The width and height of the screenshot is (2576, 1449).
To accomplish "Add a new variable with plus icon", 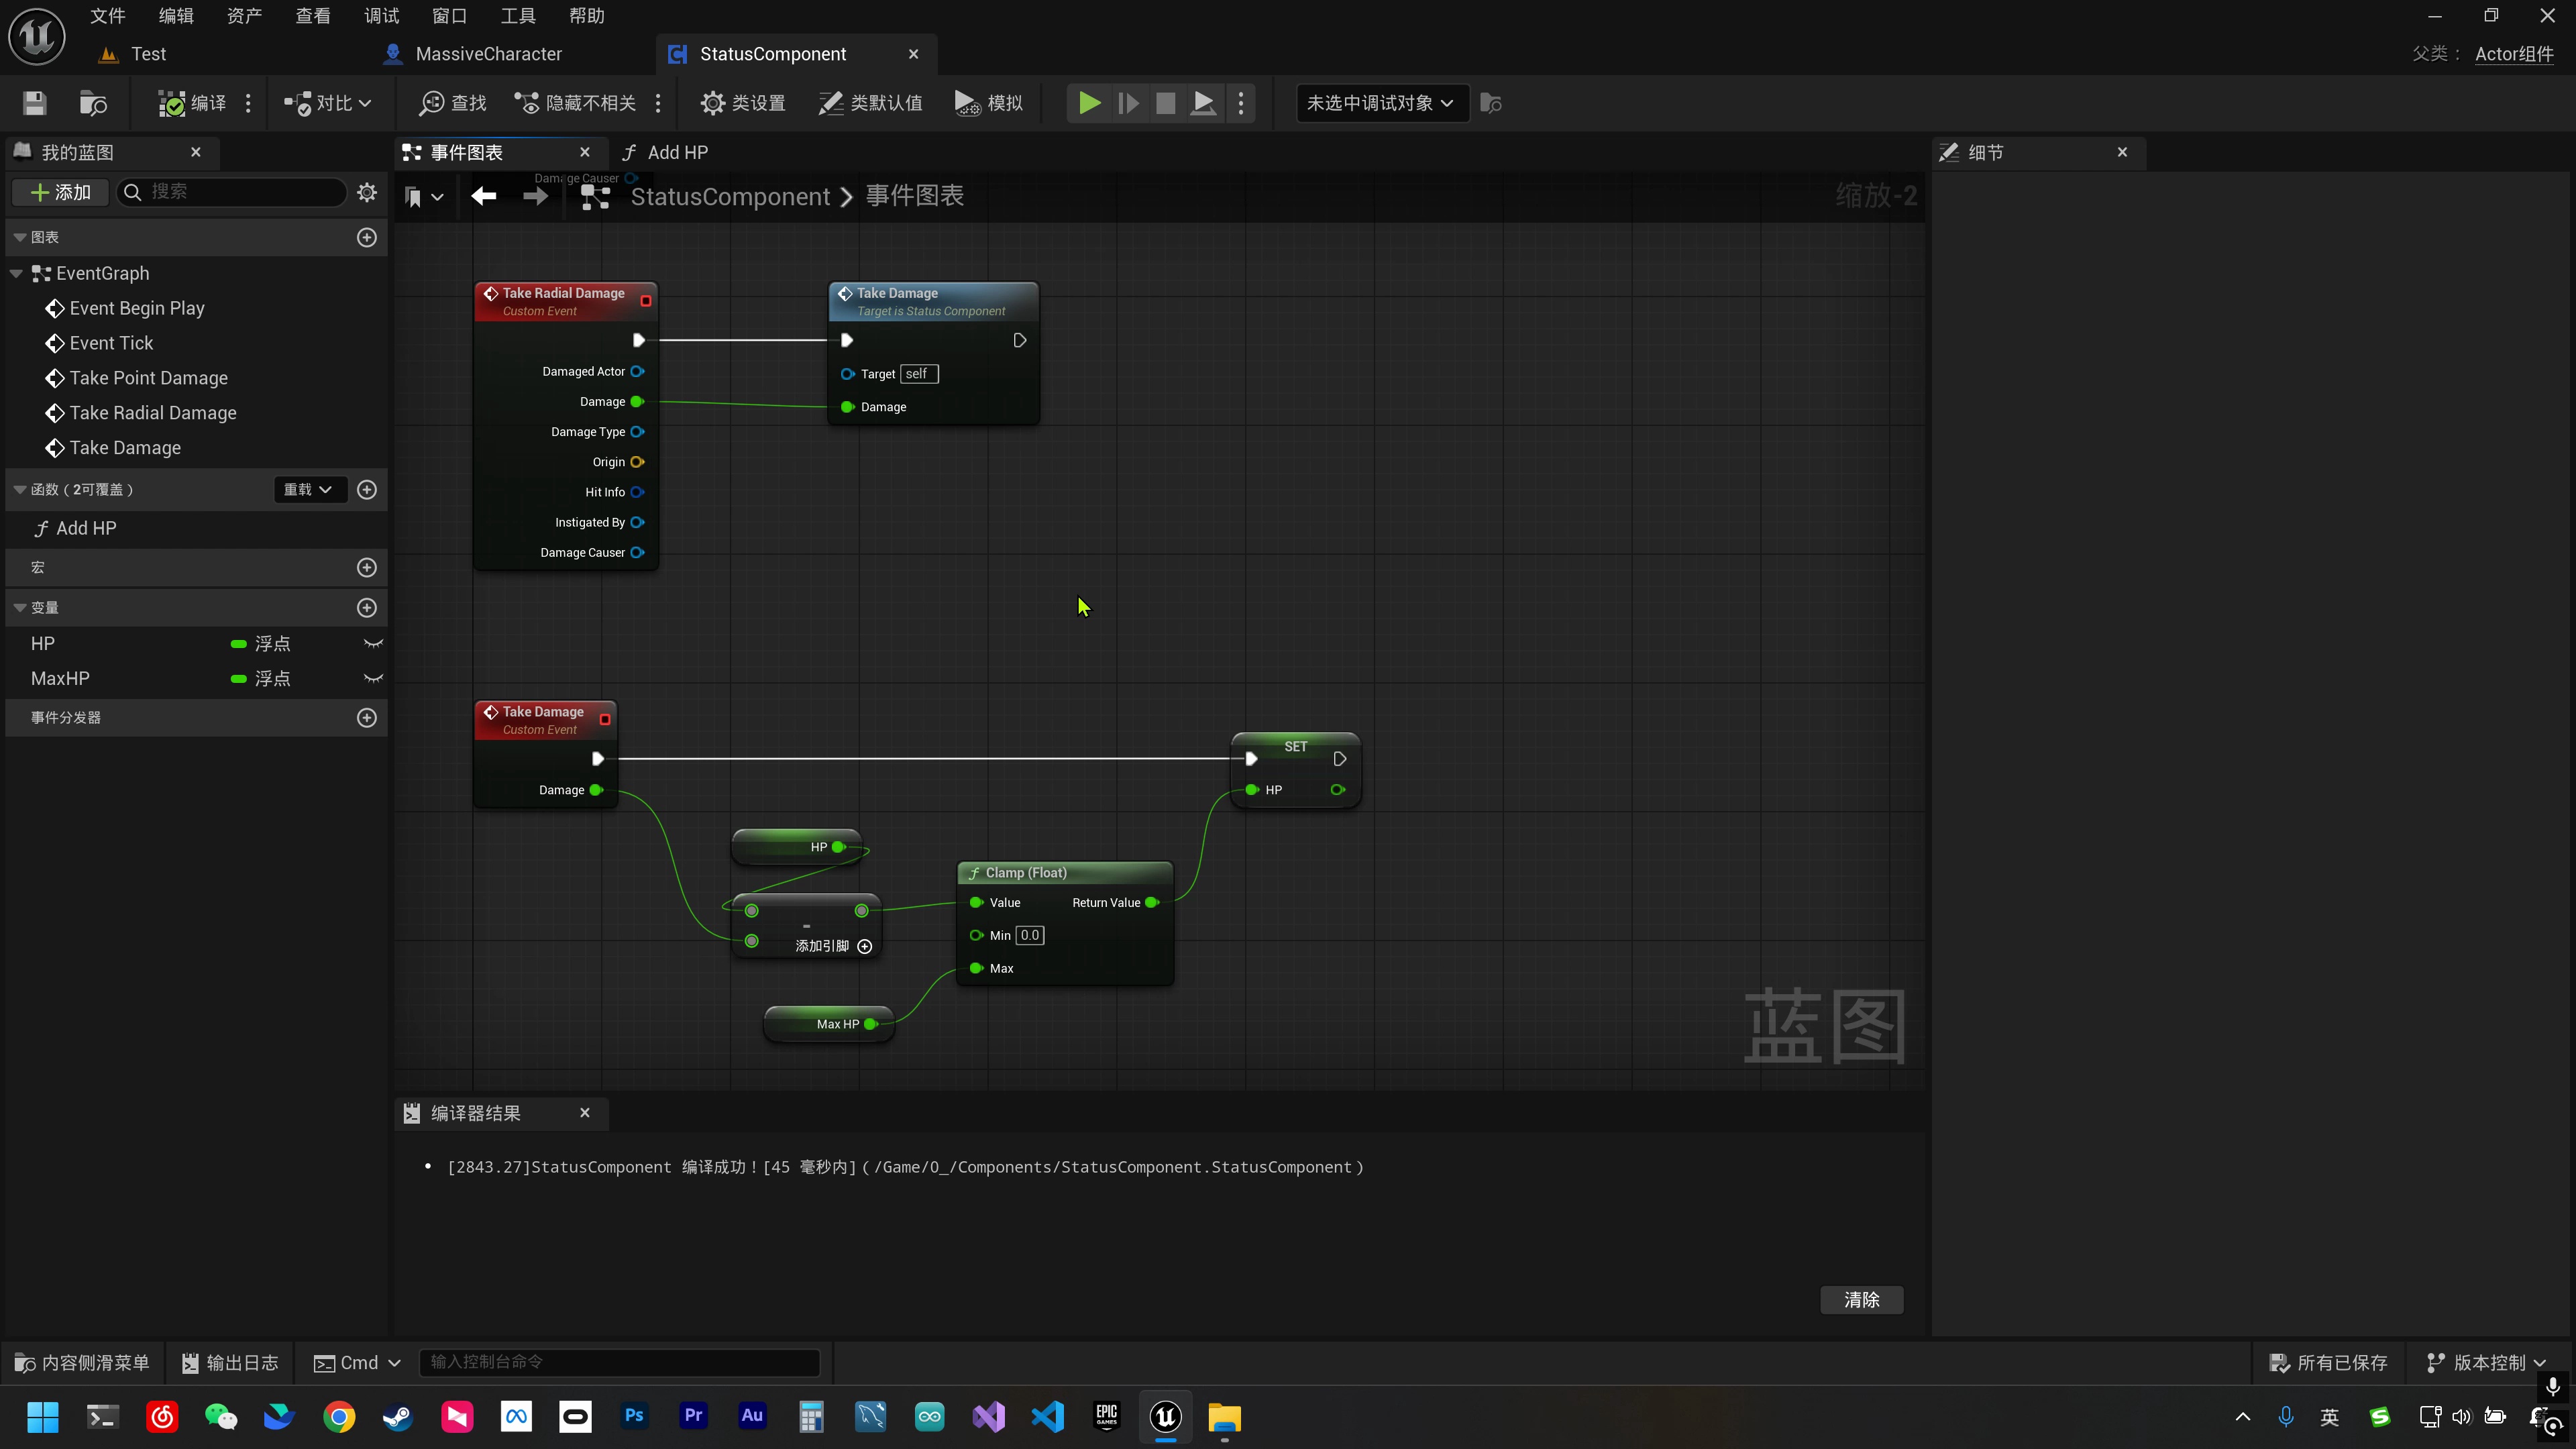I will [367, 607].
